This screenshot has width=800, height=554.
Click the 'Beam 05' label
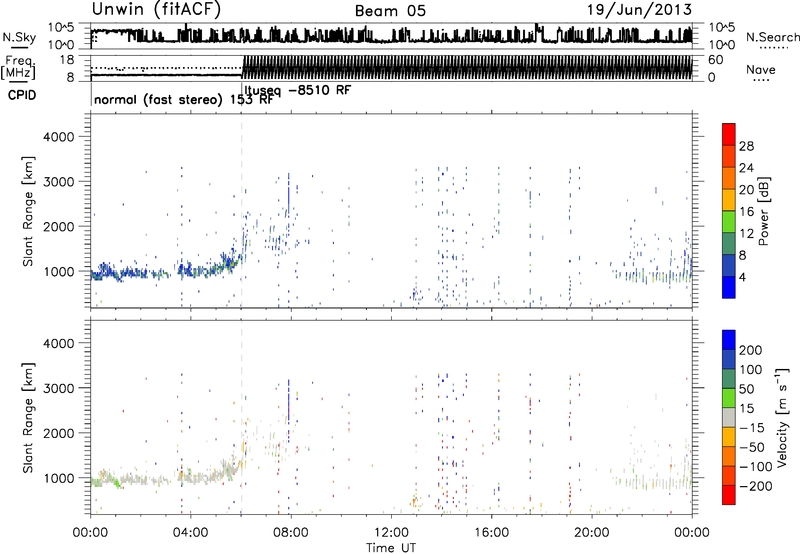tap(390, 11)
